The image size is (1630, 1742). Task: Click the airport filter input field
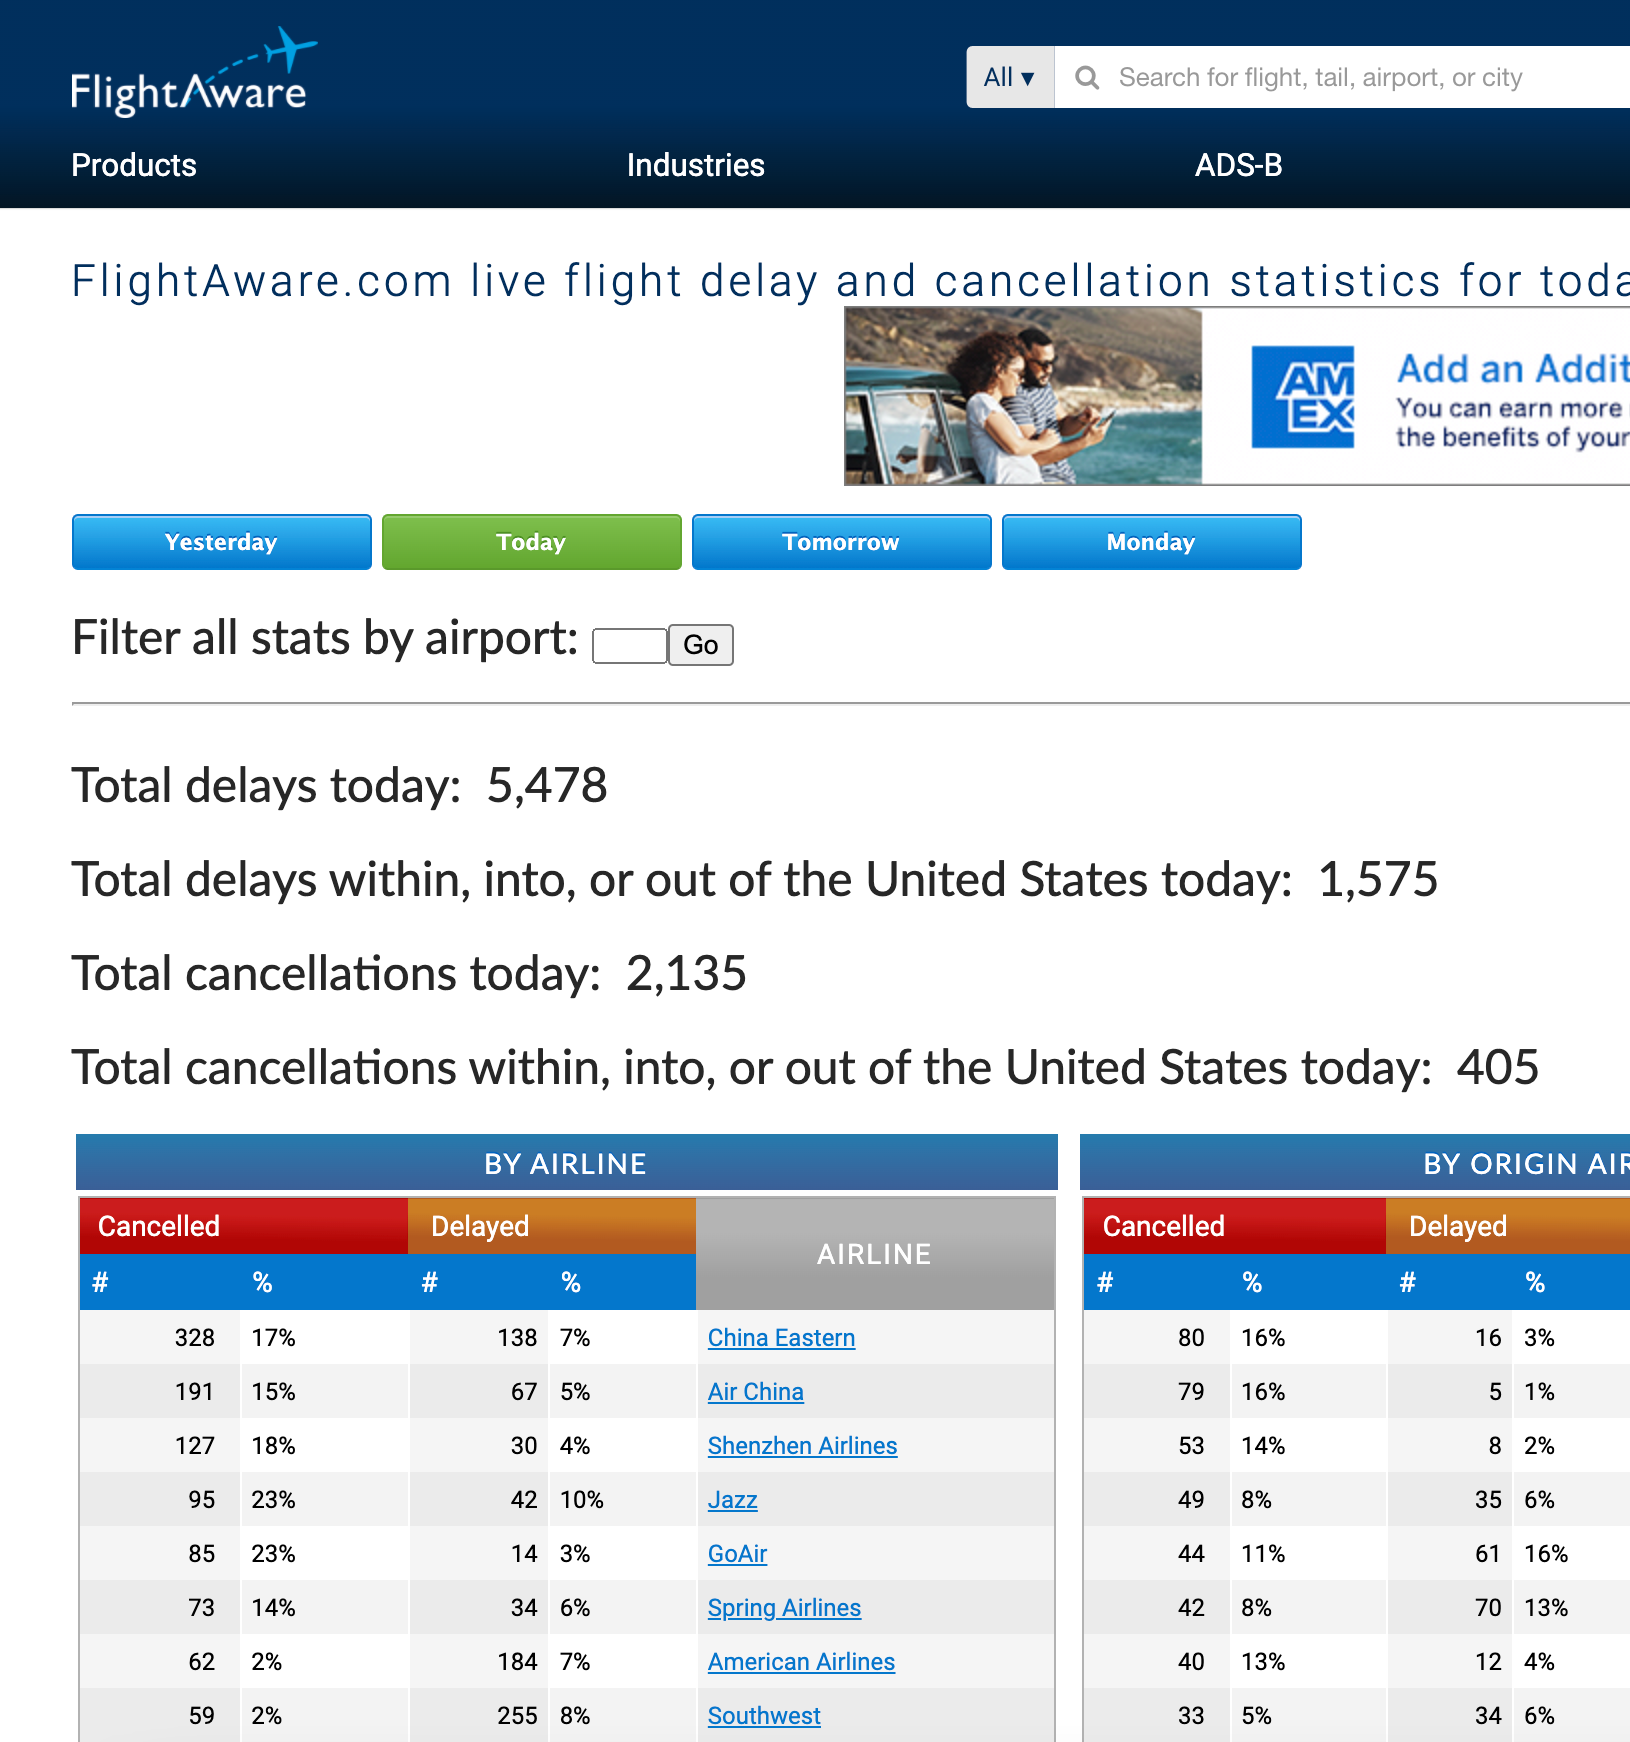click(628, 645)
